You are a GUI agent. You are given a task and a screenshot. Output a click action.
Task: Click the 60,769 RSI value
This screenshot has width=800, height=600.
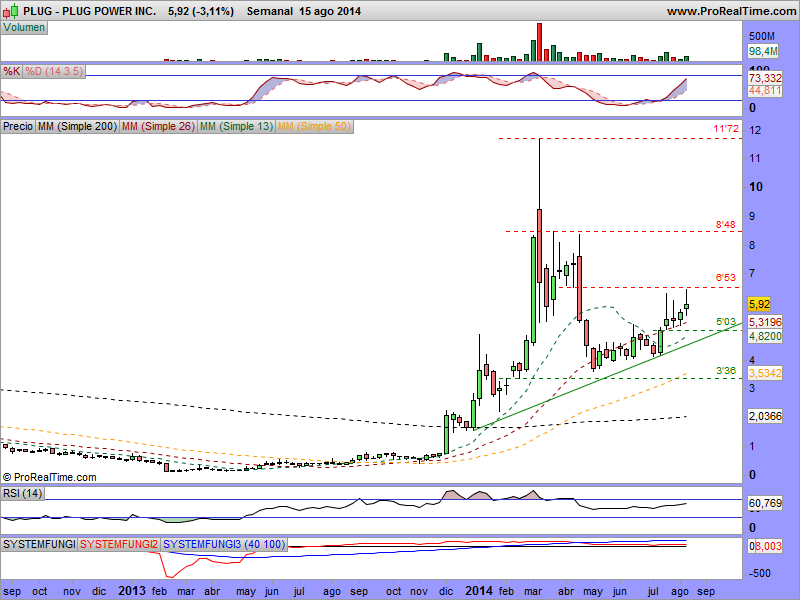click(765, 504)
